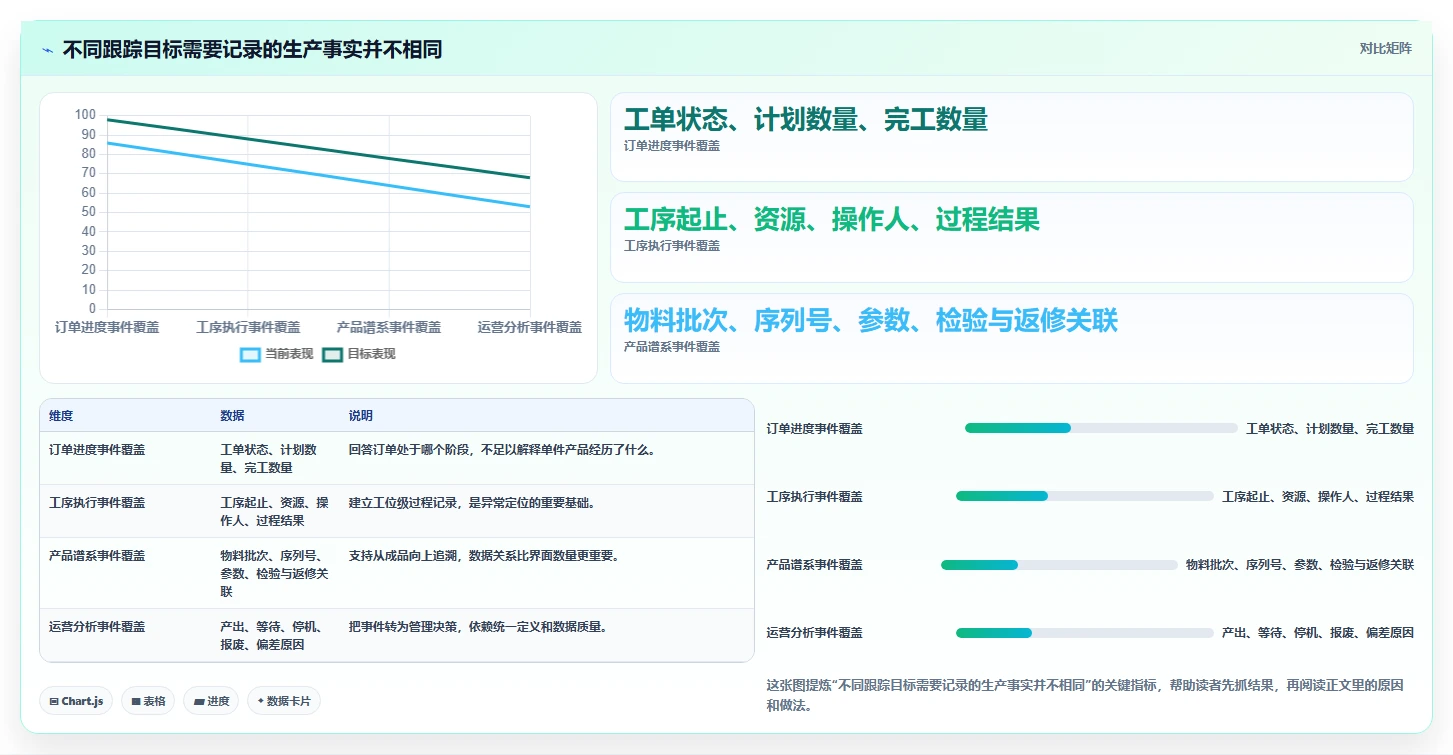Viewport: 1453px width, 755px height.
Task: Click 产出、等待、停机、报废、偏差原因 text right of progress bar
Action: point(1318,633)
